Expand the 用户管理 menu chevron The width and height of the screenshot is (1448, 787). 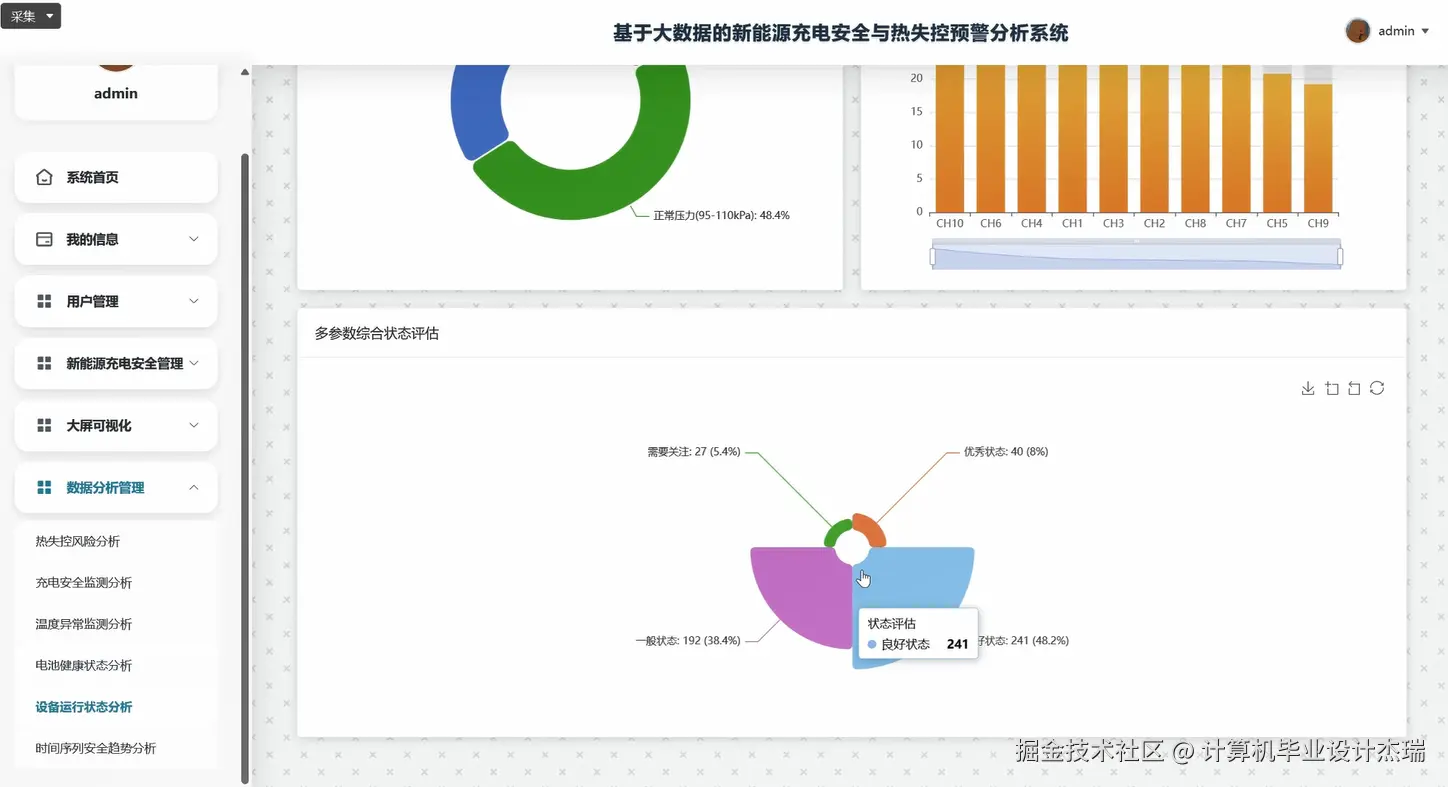[x=194, y=301]
